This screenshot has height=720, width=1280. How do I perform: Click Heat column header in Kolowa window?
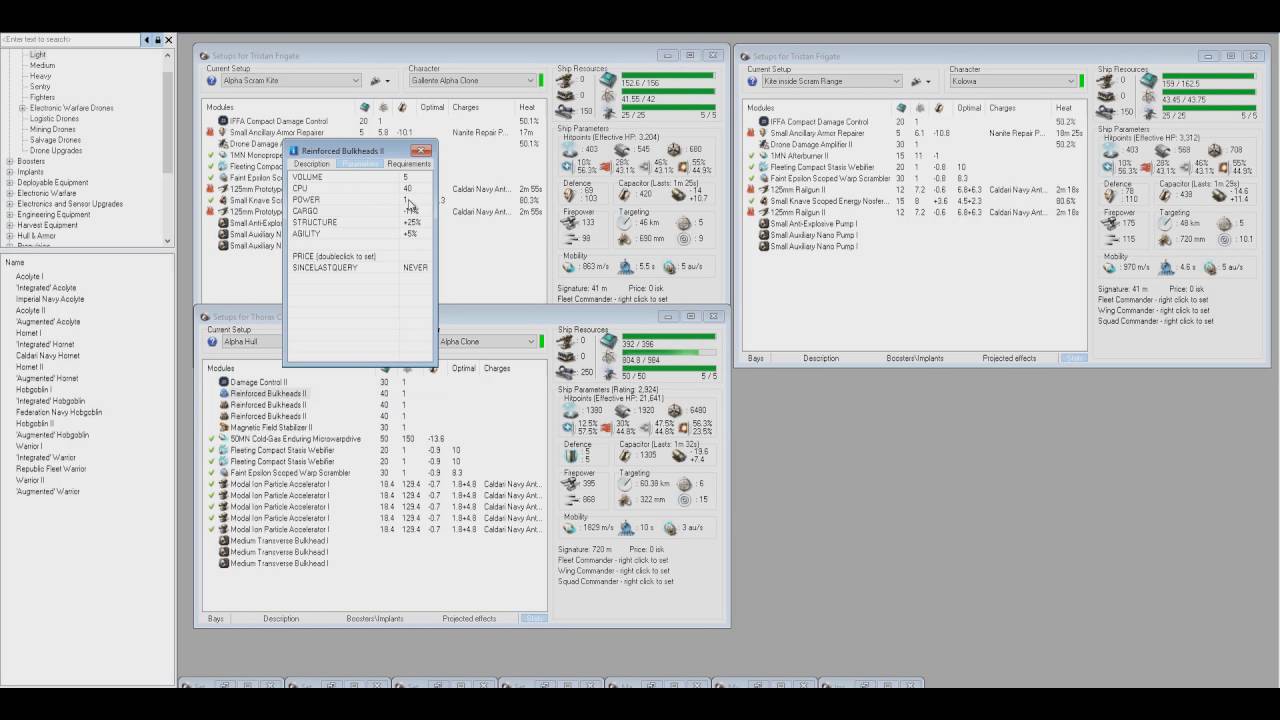pos(1064,108)
